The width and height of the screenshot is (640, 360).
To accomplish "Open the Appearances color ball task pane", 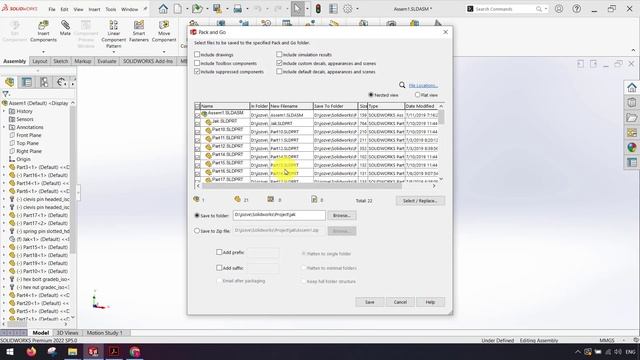I will 632,147.
